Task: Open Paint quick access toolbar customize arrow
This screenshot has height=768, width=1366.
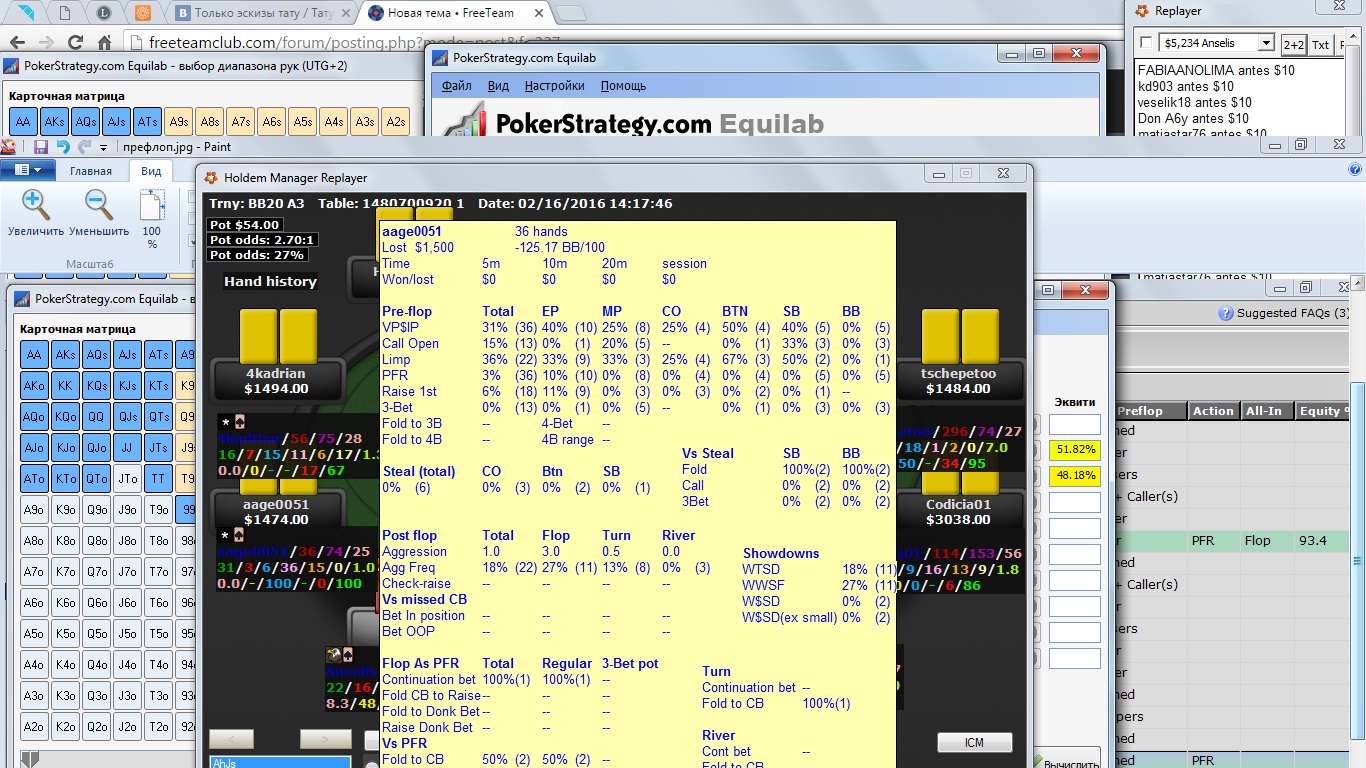Action: (x=104, y=147)
